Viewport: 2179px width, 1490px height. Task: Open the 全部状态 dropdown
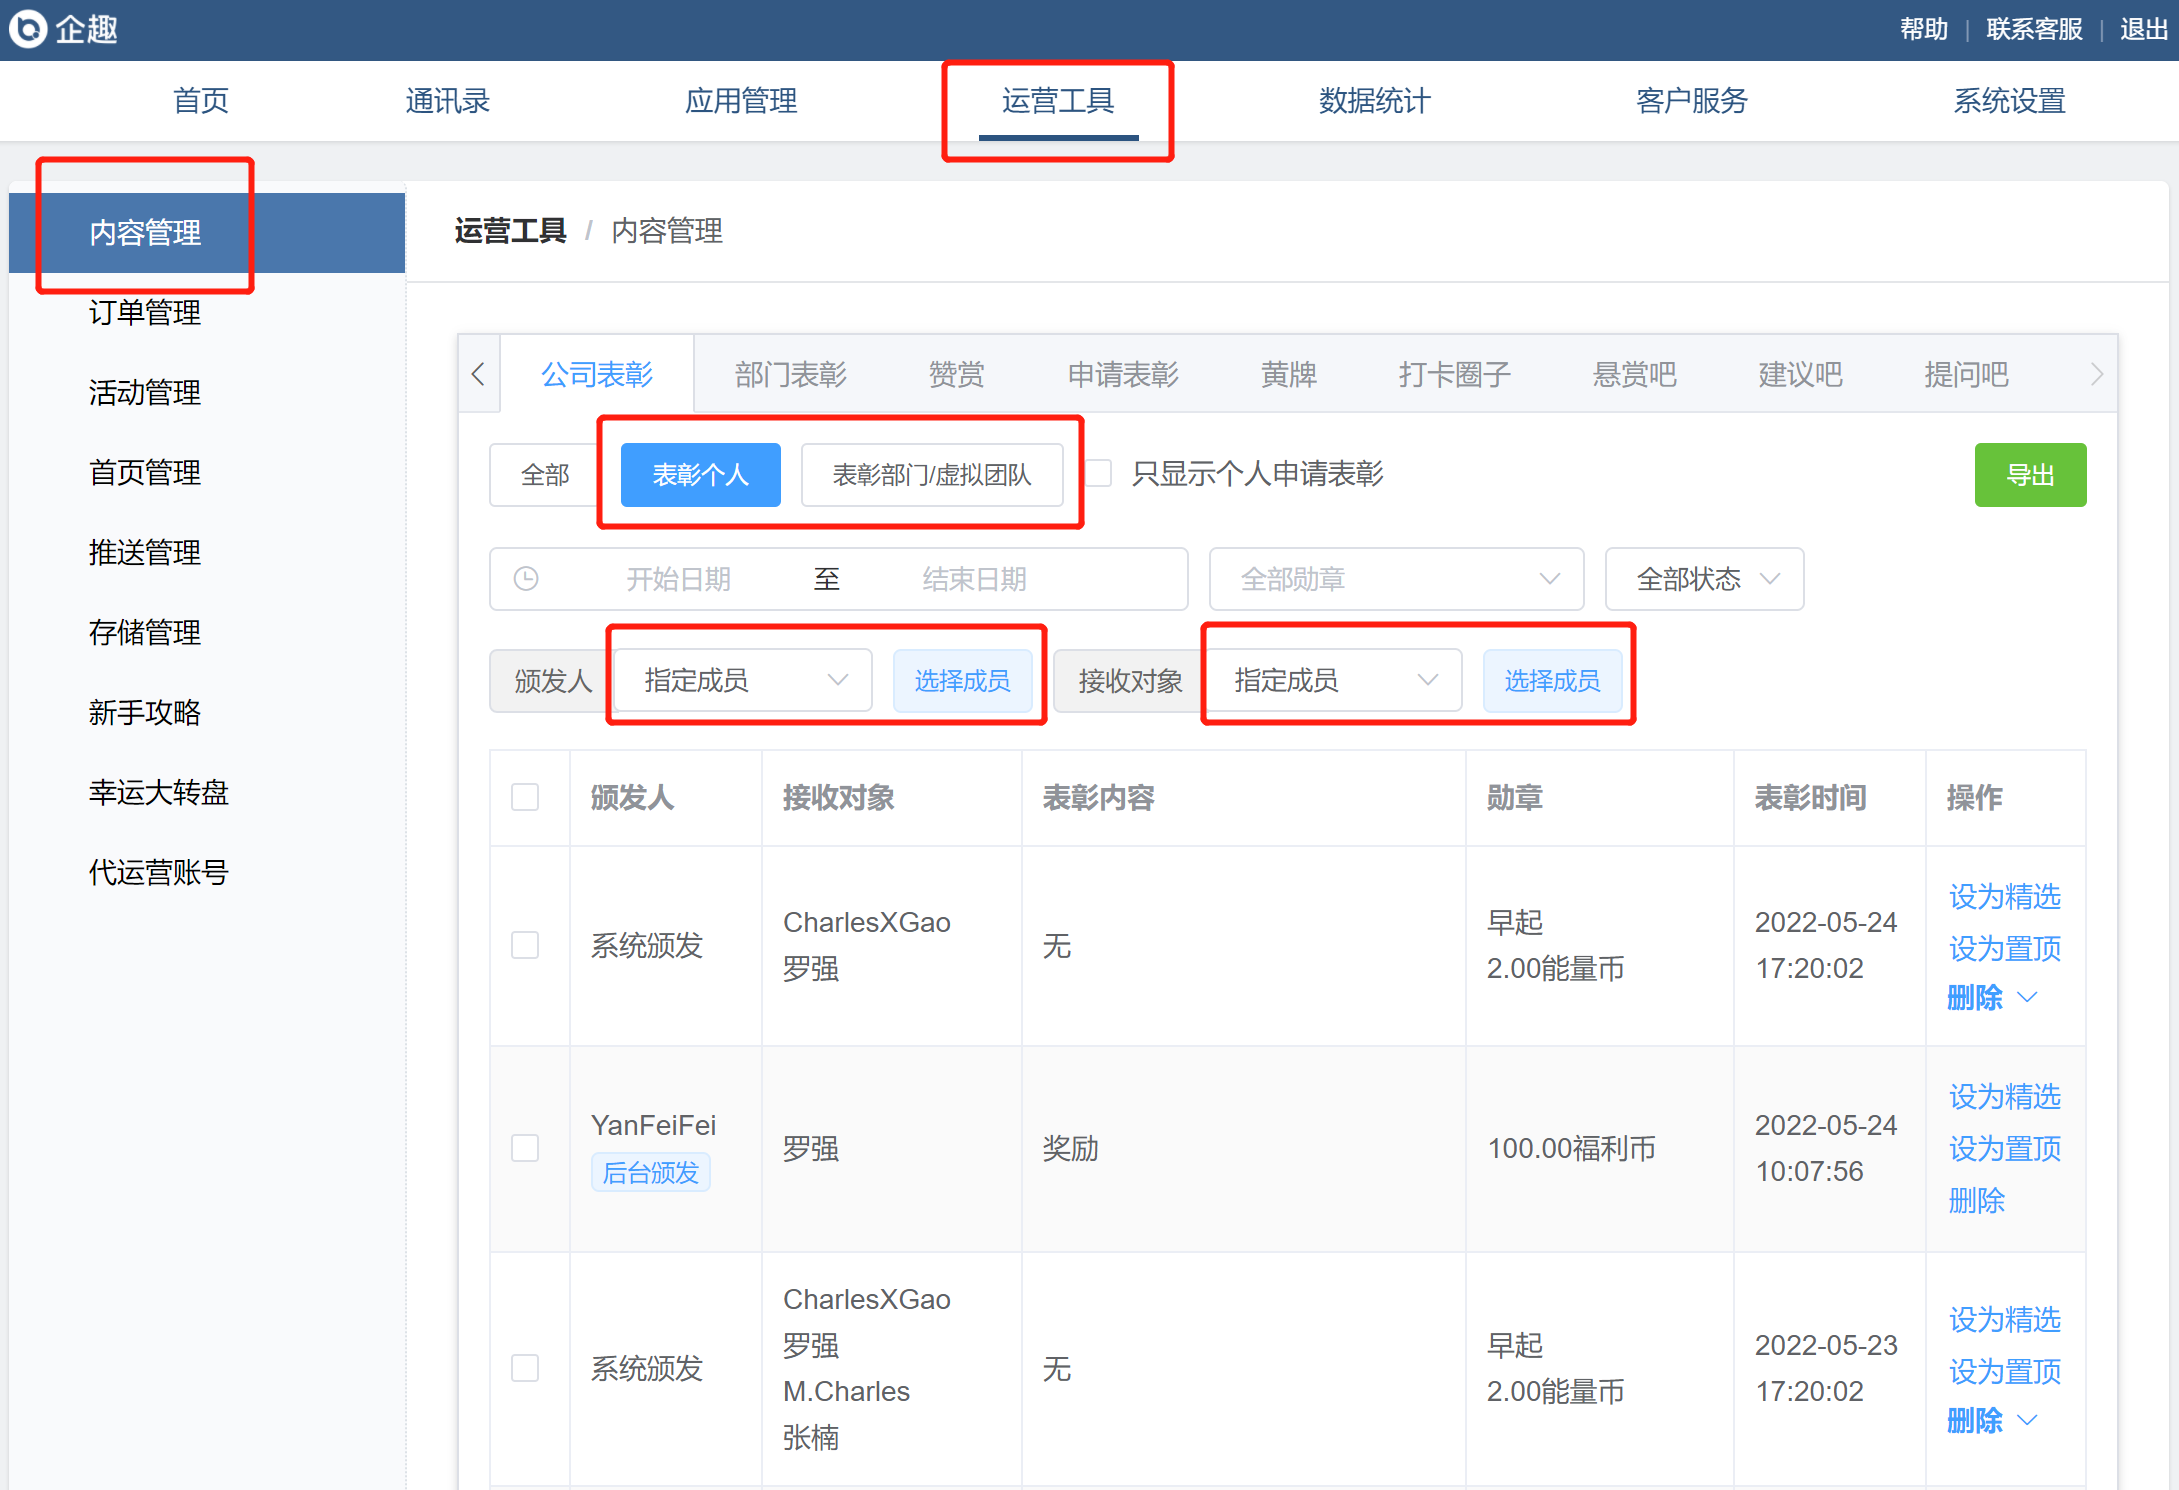click(x=1704, y=579)
